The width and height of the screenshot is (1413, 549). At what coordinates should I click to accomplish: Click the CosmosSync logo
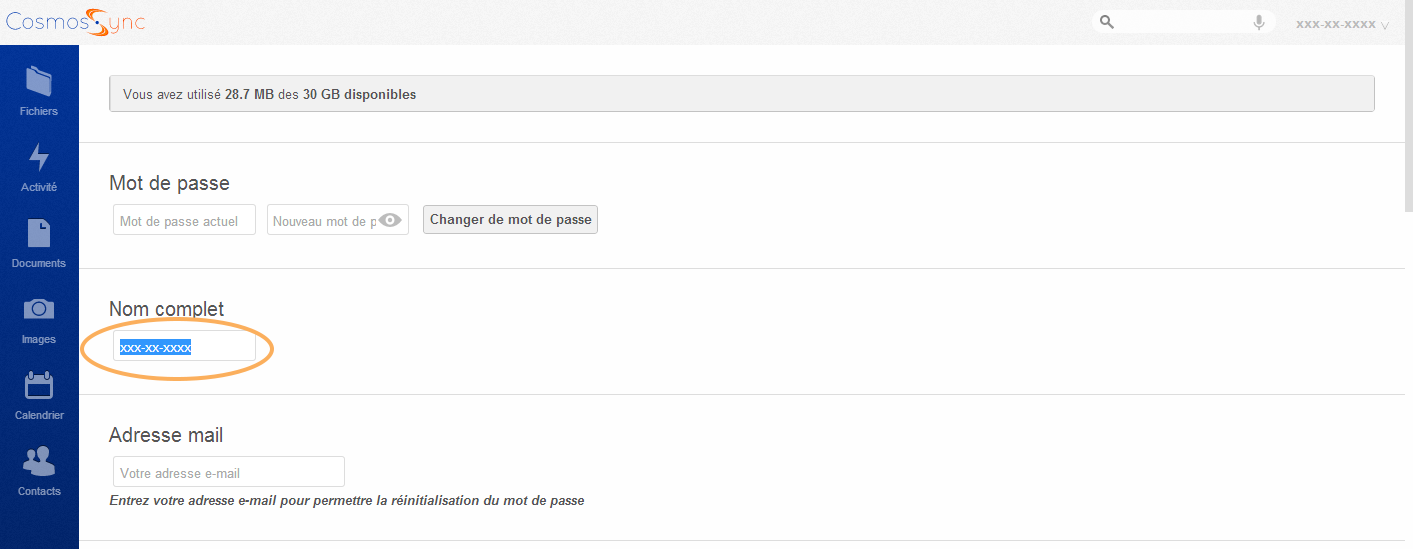click(x=75, y=22)
